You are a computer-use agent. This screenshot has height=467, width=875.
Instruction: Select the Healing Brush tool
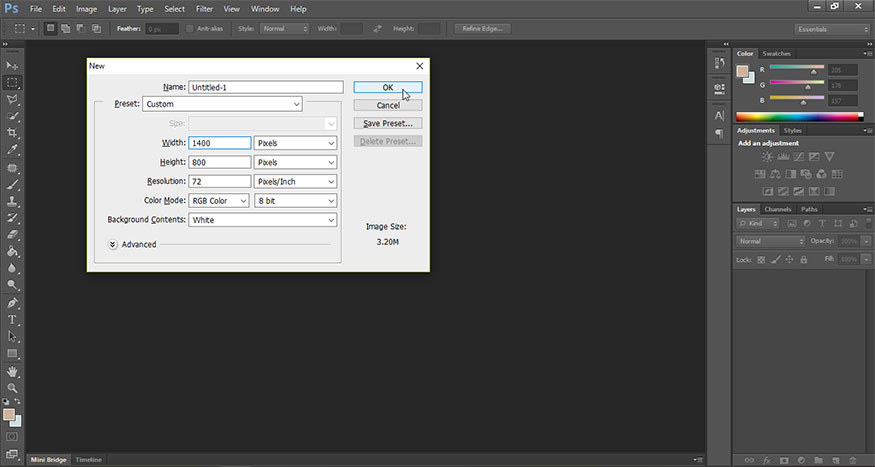12,168
